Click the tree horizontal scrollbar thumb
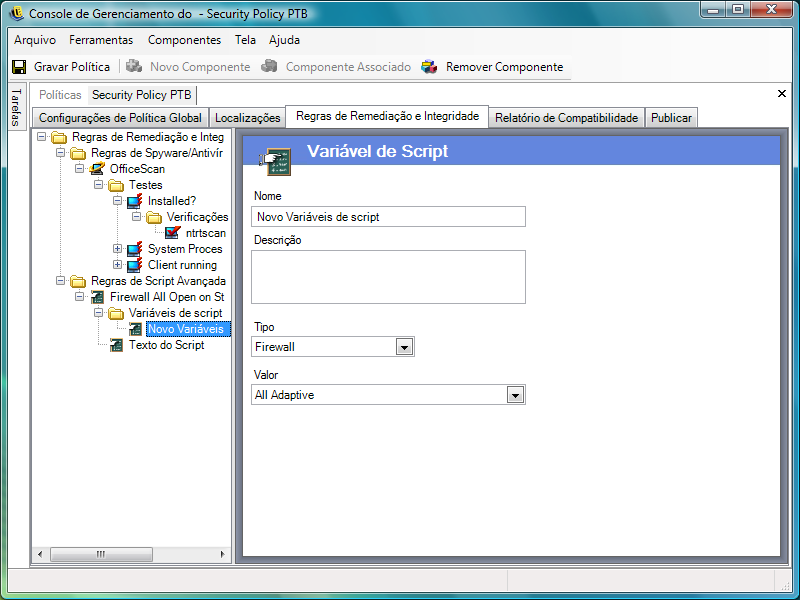Image resolution: width=800 pixels, height=600 pixels. click(x=101, y=554)
